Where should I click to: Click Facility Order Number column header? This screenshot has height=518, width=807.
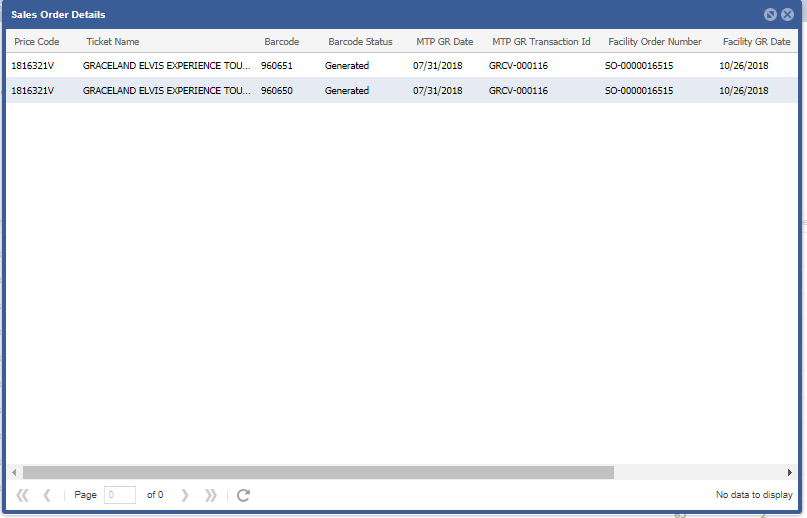(654, 42)
